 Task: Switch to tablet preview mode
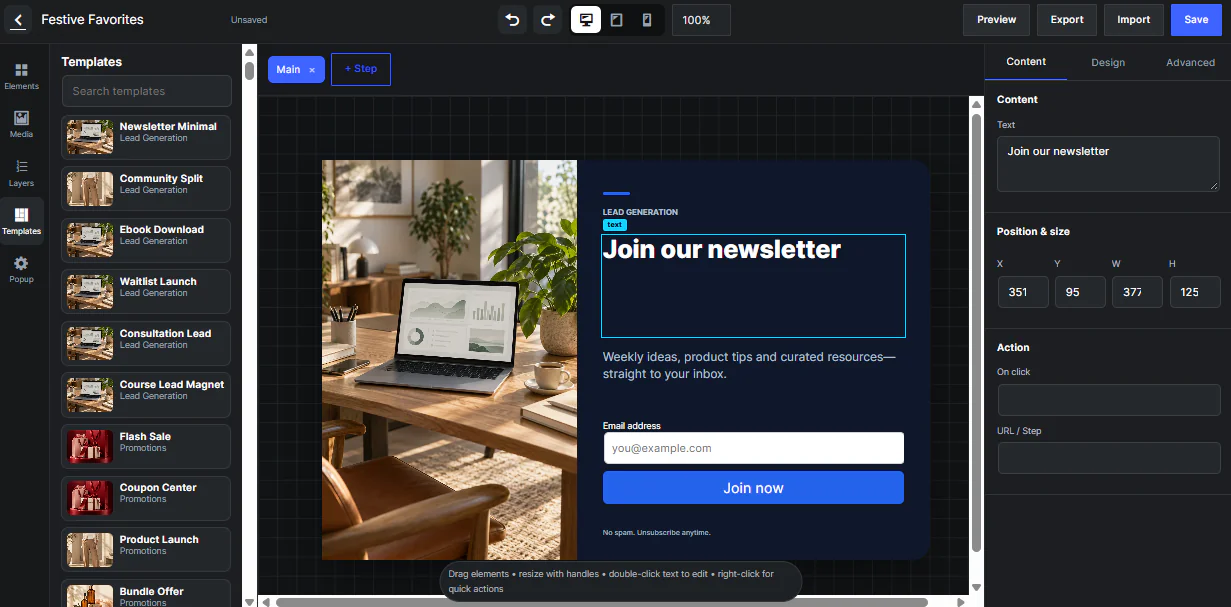point(617,20)
